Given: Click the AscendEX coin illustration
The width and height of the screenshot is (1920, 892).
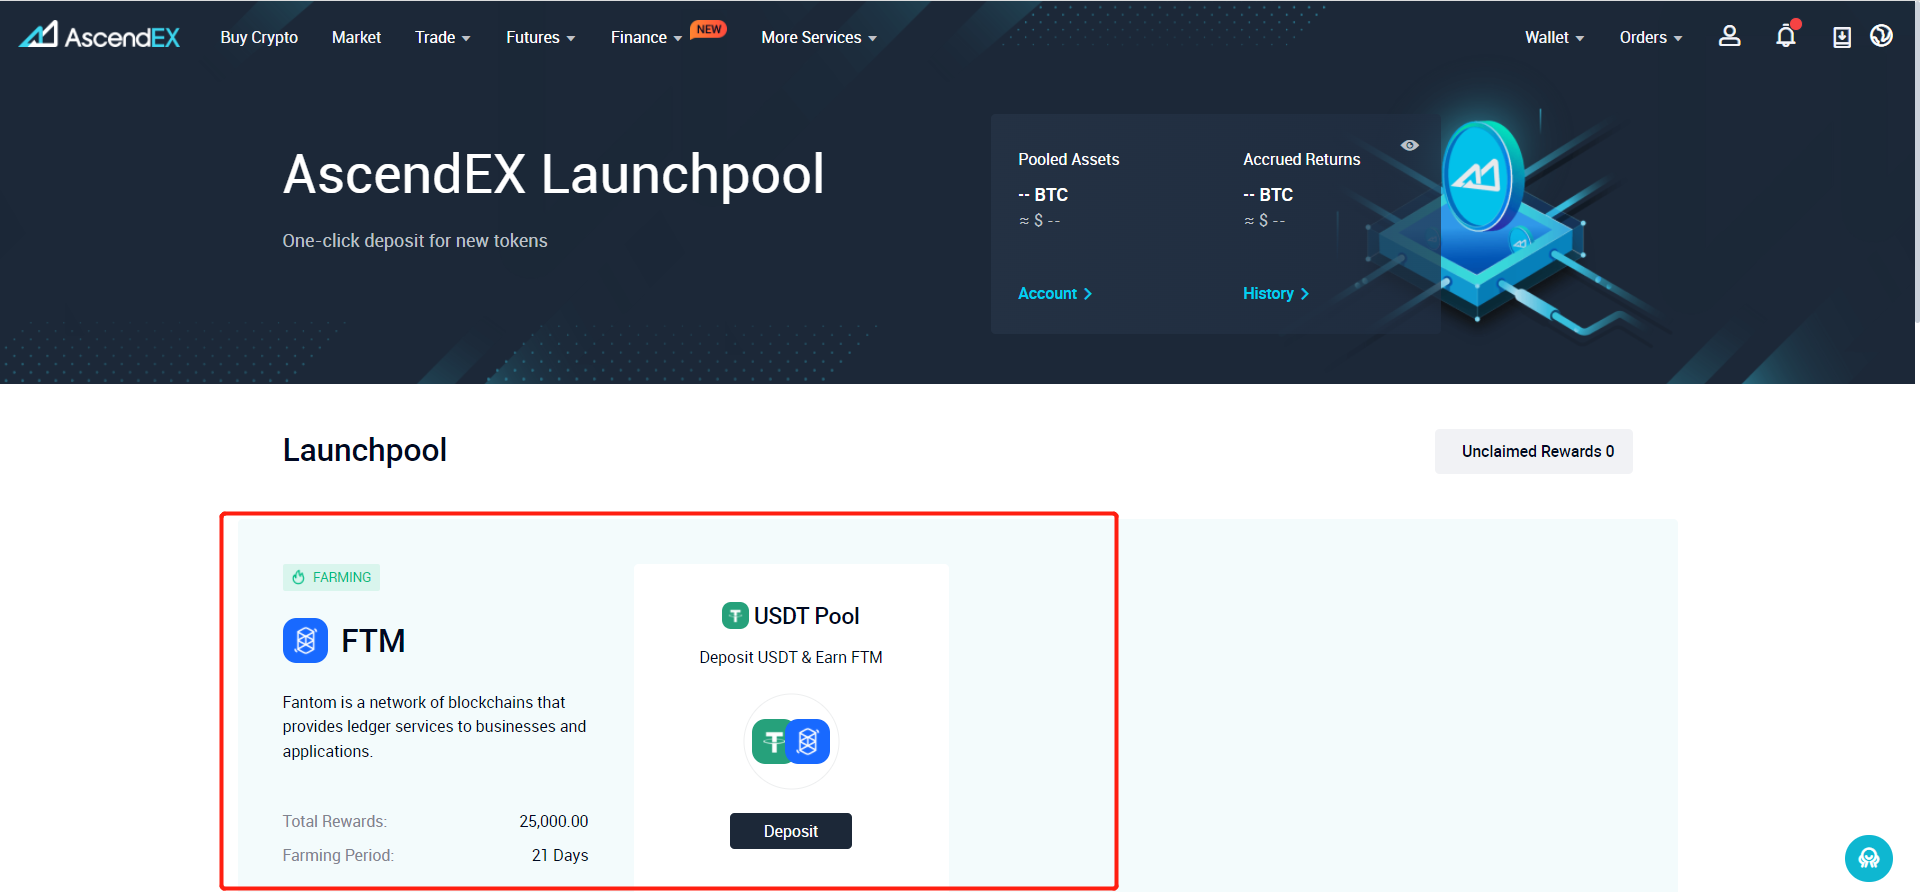Looking at the screenshot, I should [x=1484, y=176].
